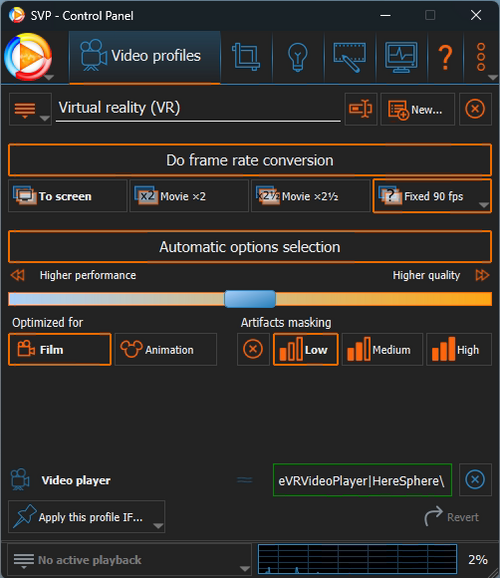Screen dimensions: 500x578
Task: Create a new profile with New...
Action: [x=417, y=109]
